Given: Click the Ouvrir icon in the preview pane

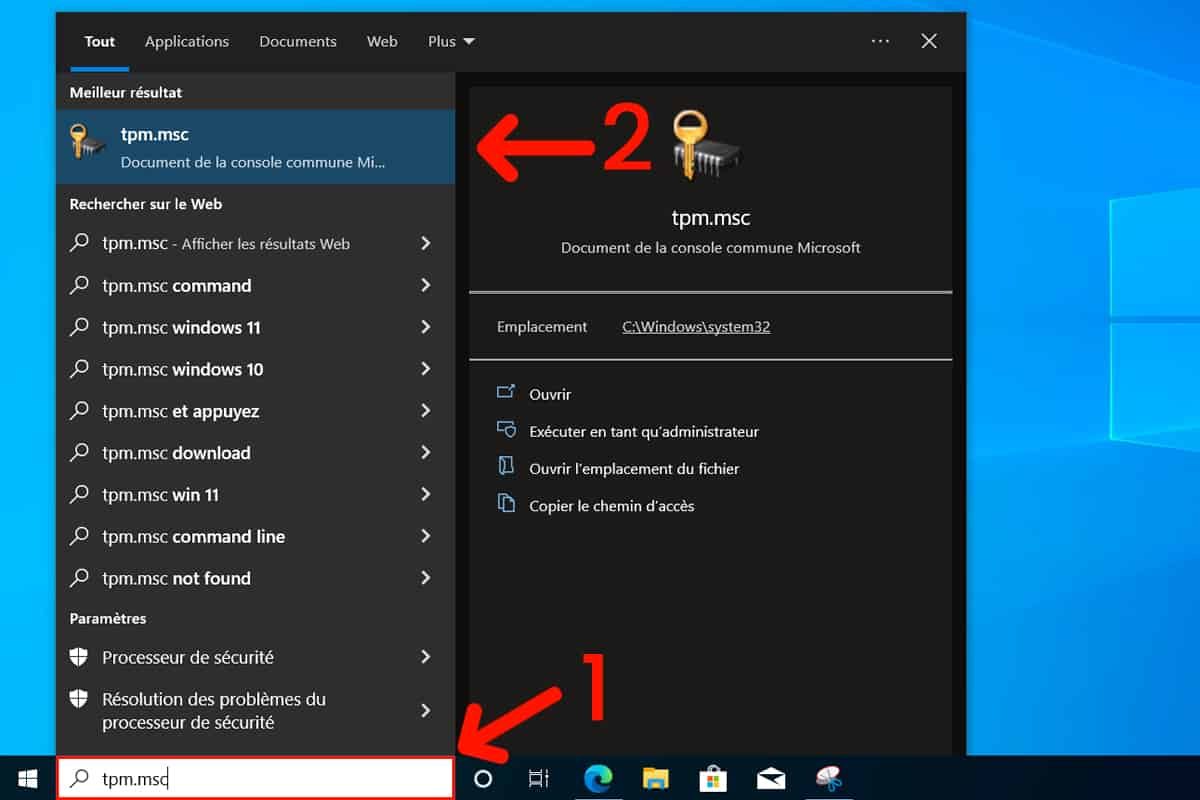Looking at the screenshot, I should [506, 393].
